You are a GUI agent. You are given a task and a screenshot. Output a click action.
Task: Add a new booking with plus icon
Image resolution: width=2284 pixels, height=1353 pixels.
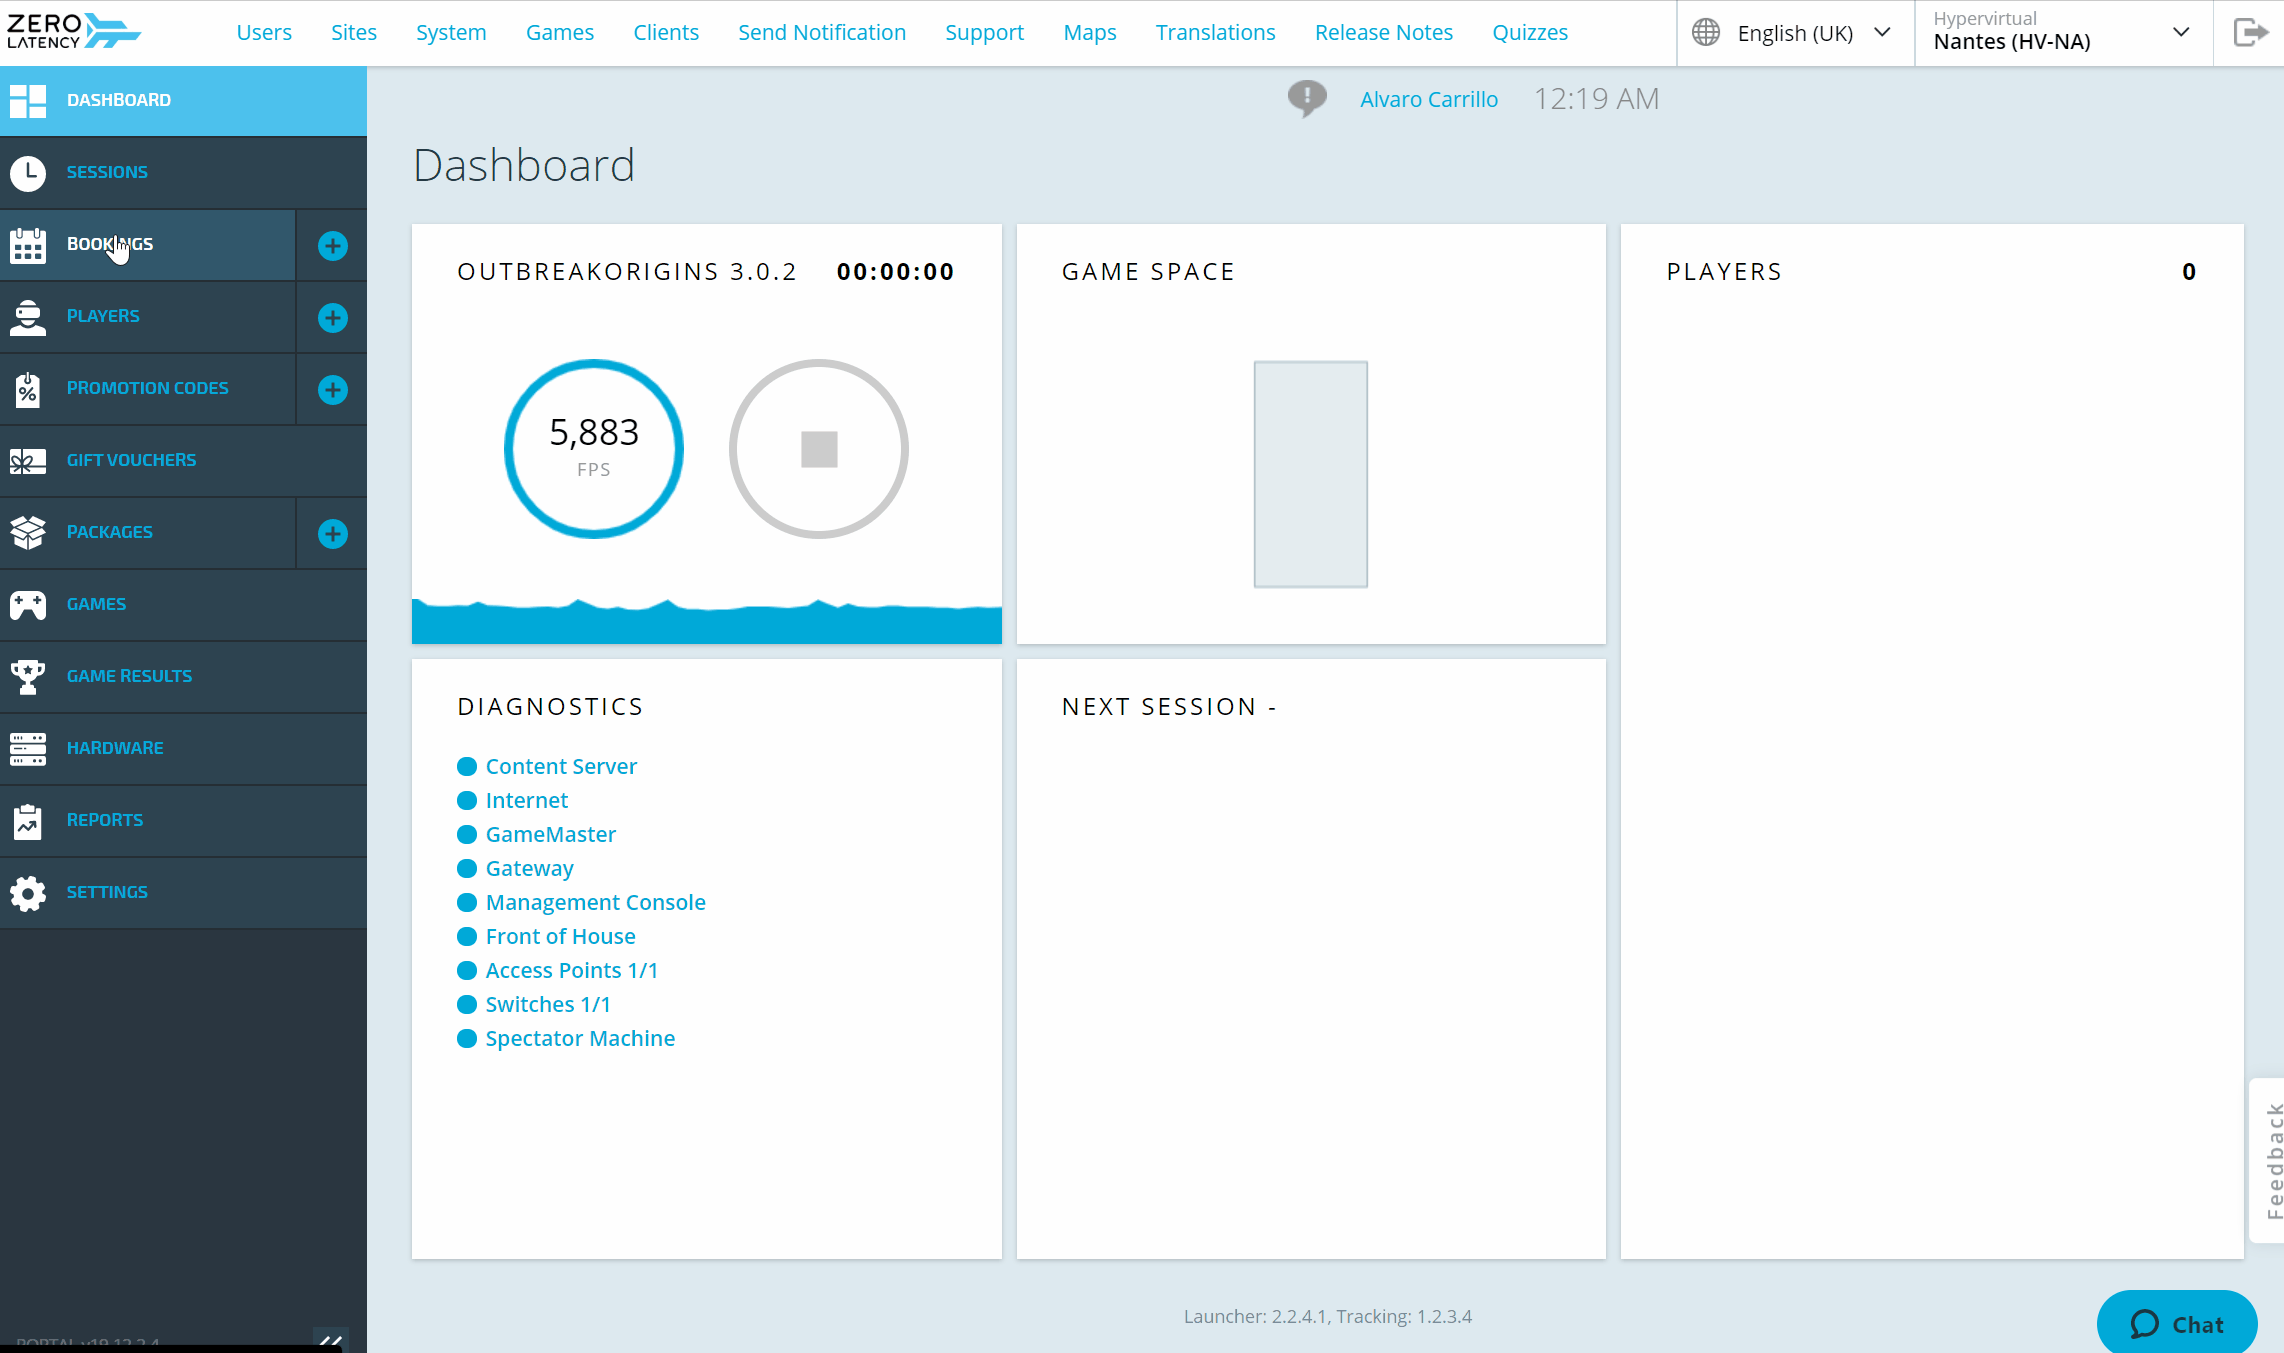[x=332, y=245]
